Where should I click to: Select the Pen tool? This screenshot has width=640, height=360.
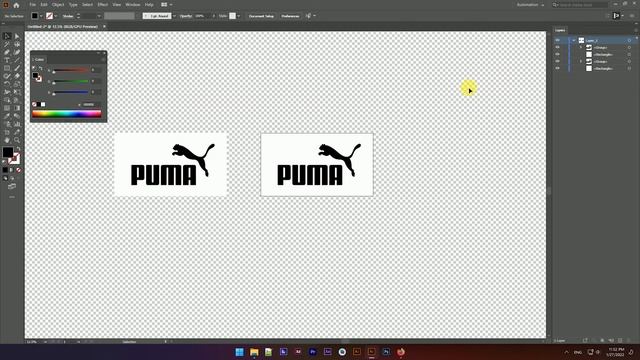coord(7,52)
